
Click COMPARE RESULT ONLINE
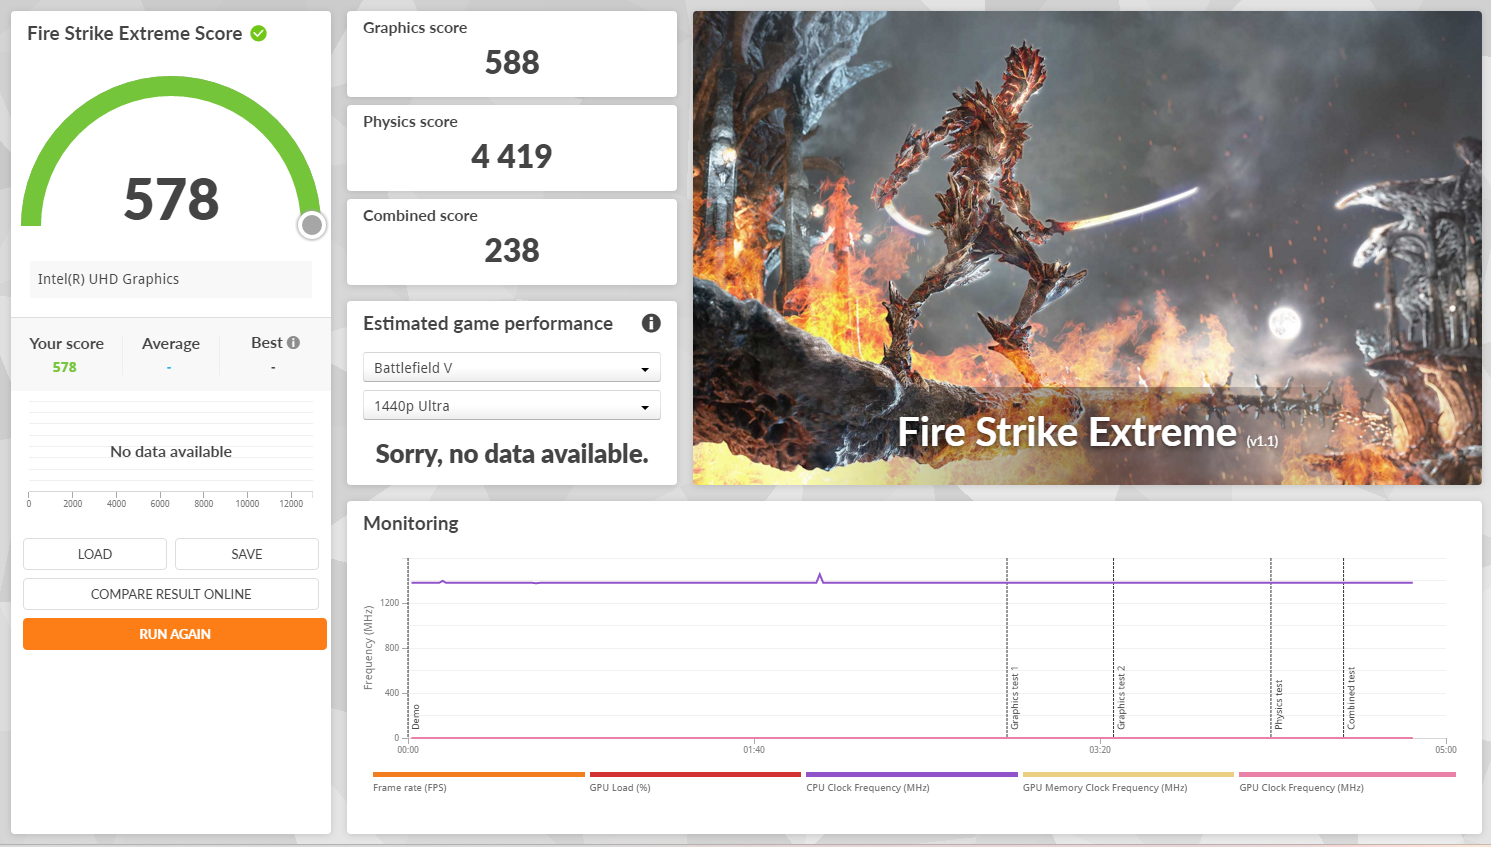(171, 594)
